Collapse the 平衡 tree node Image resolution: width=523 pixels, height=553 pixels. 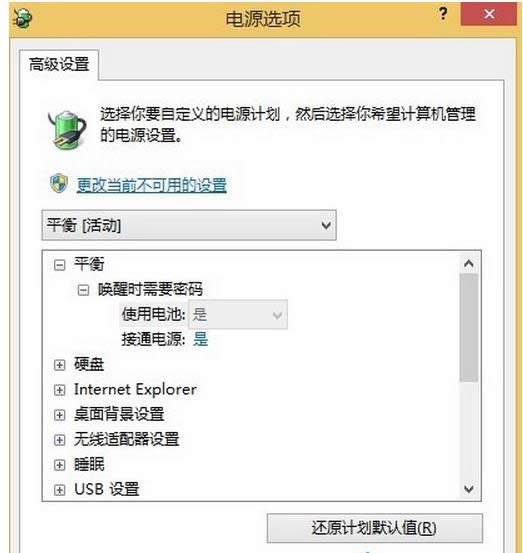coord(59,265)
